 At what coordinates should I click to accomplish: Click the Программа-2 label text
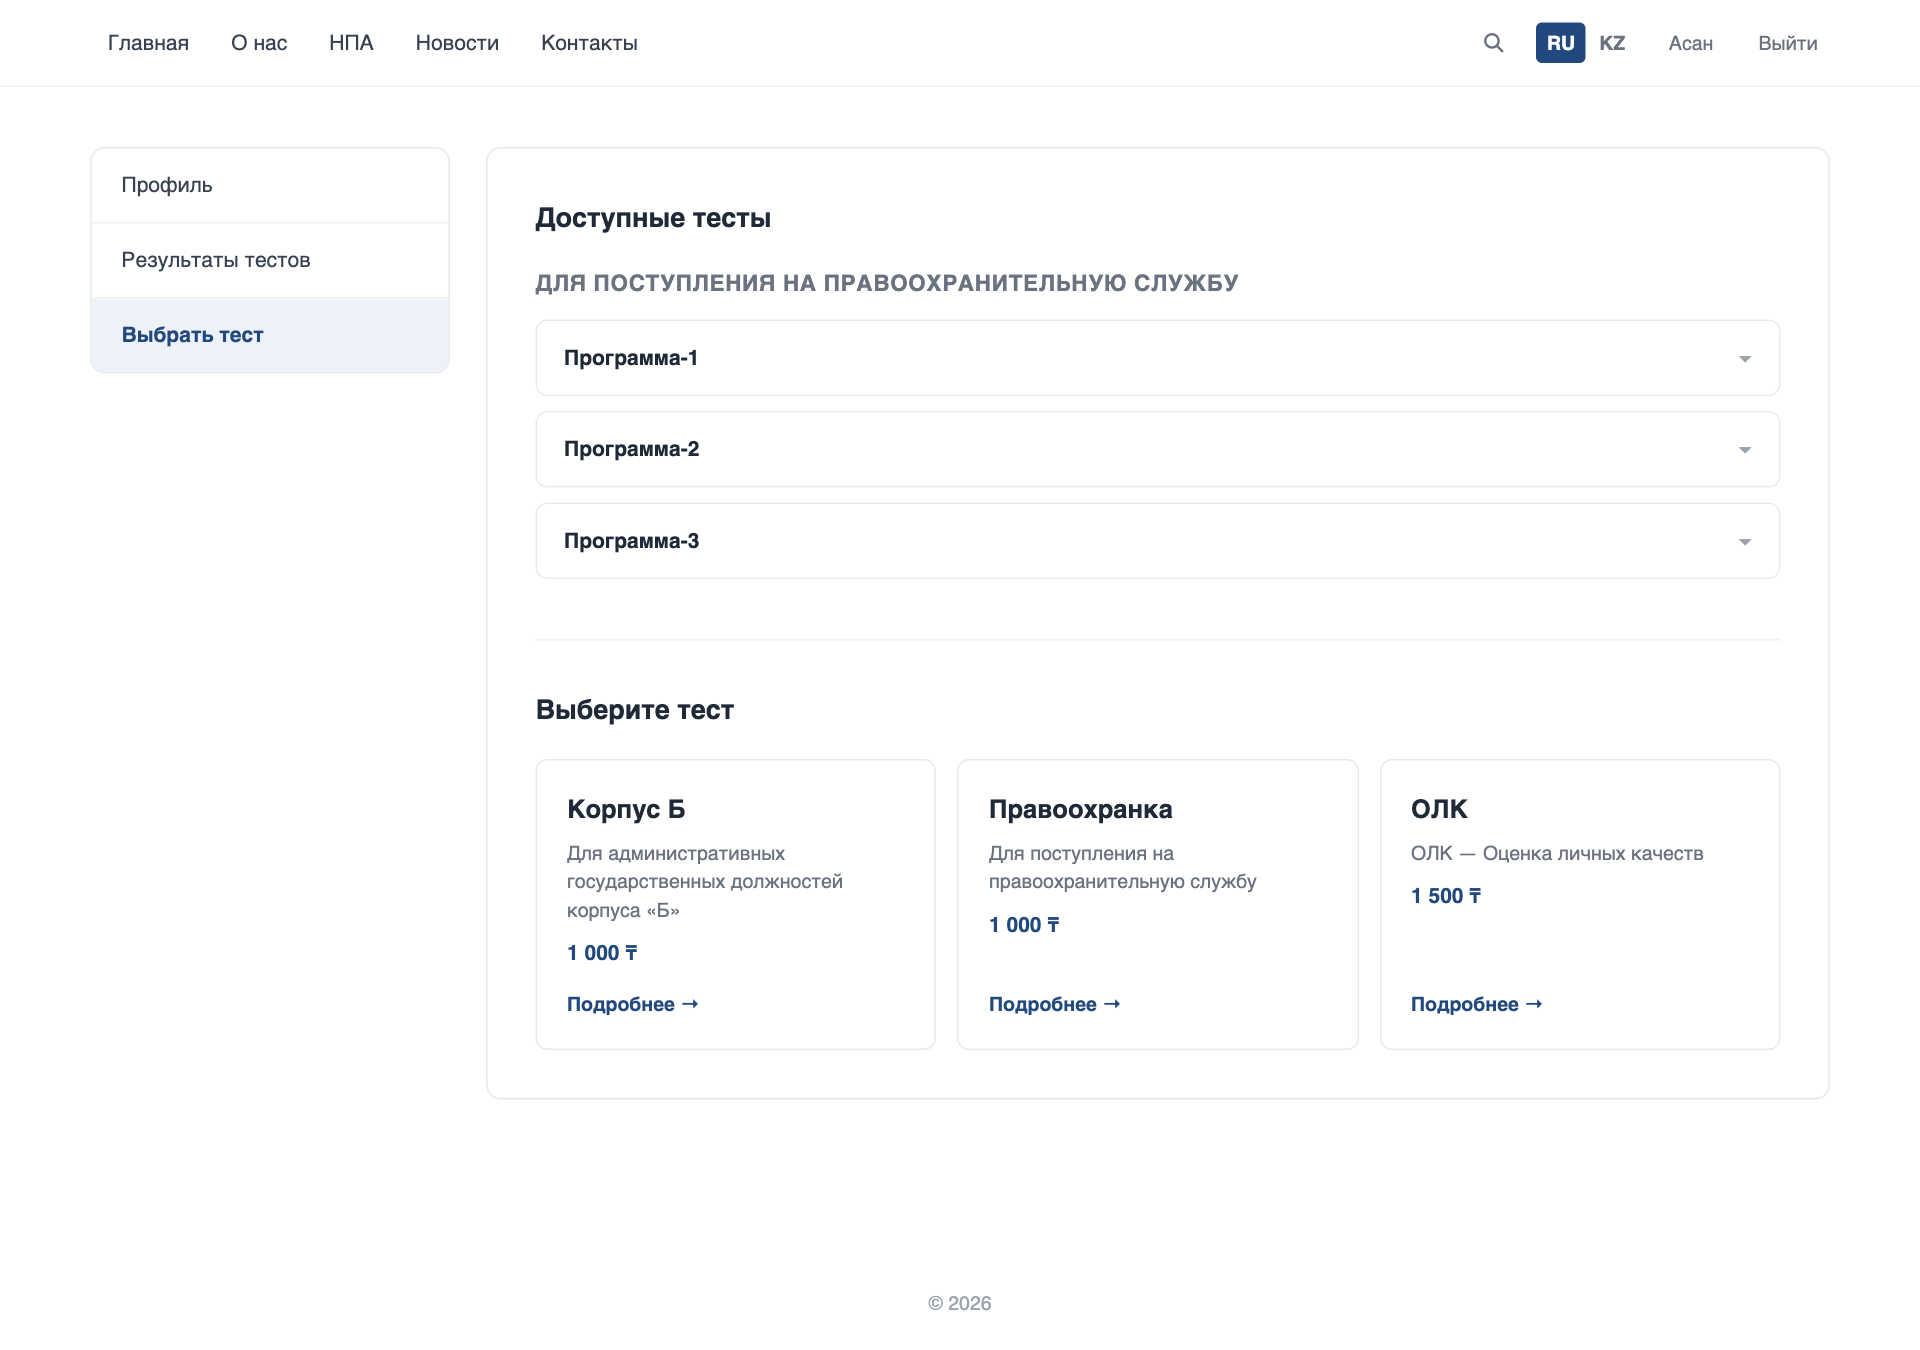click(x=632, y=449)
